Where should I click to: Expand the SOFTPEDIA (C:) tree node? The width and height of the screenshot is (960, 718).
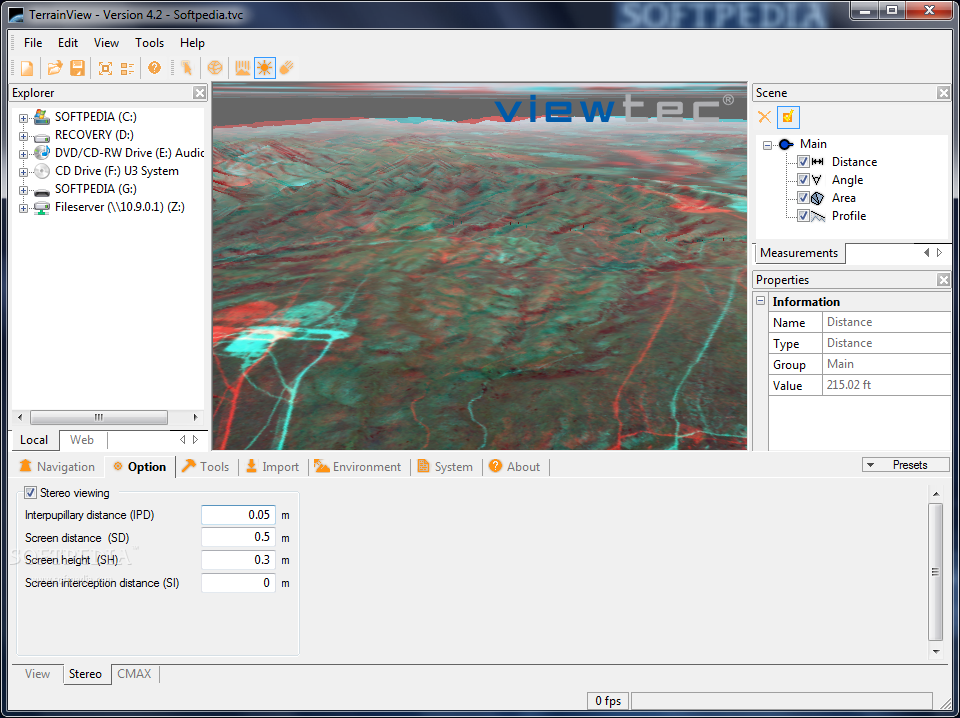[23, 118]
